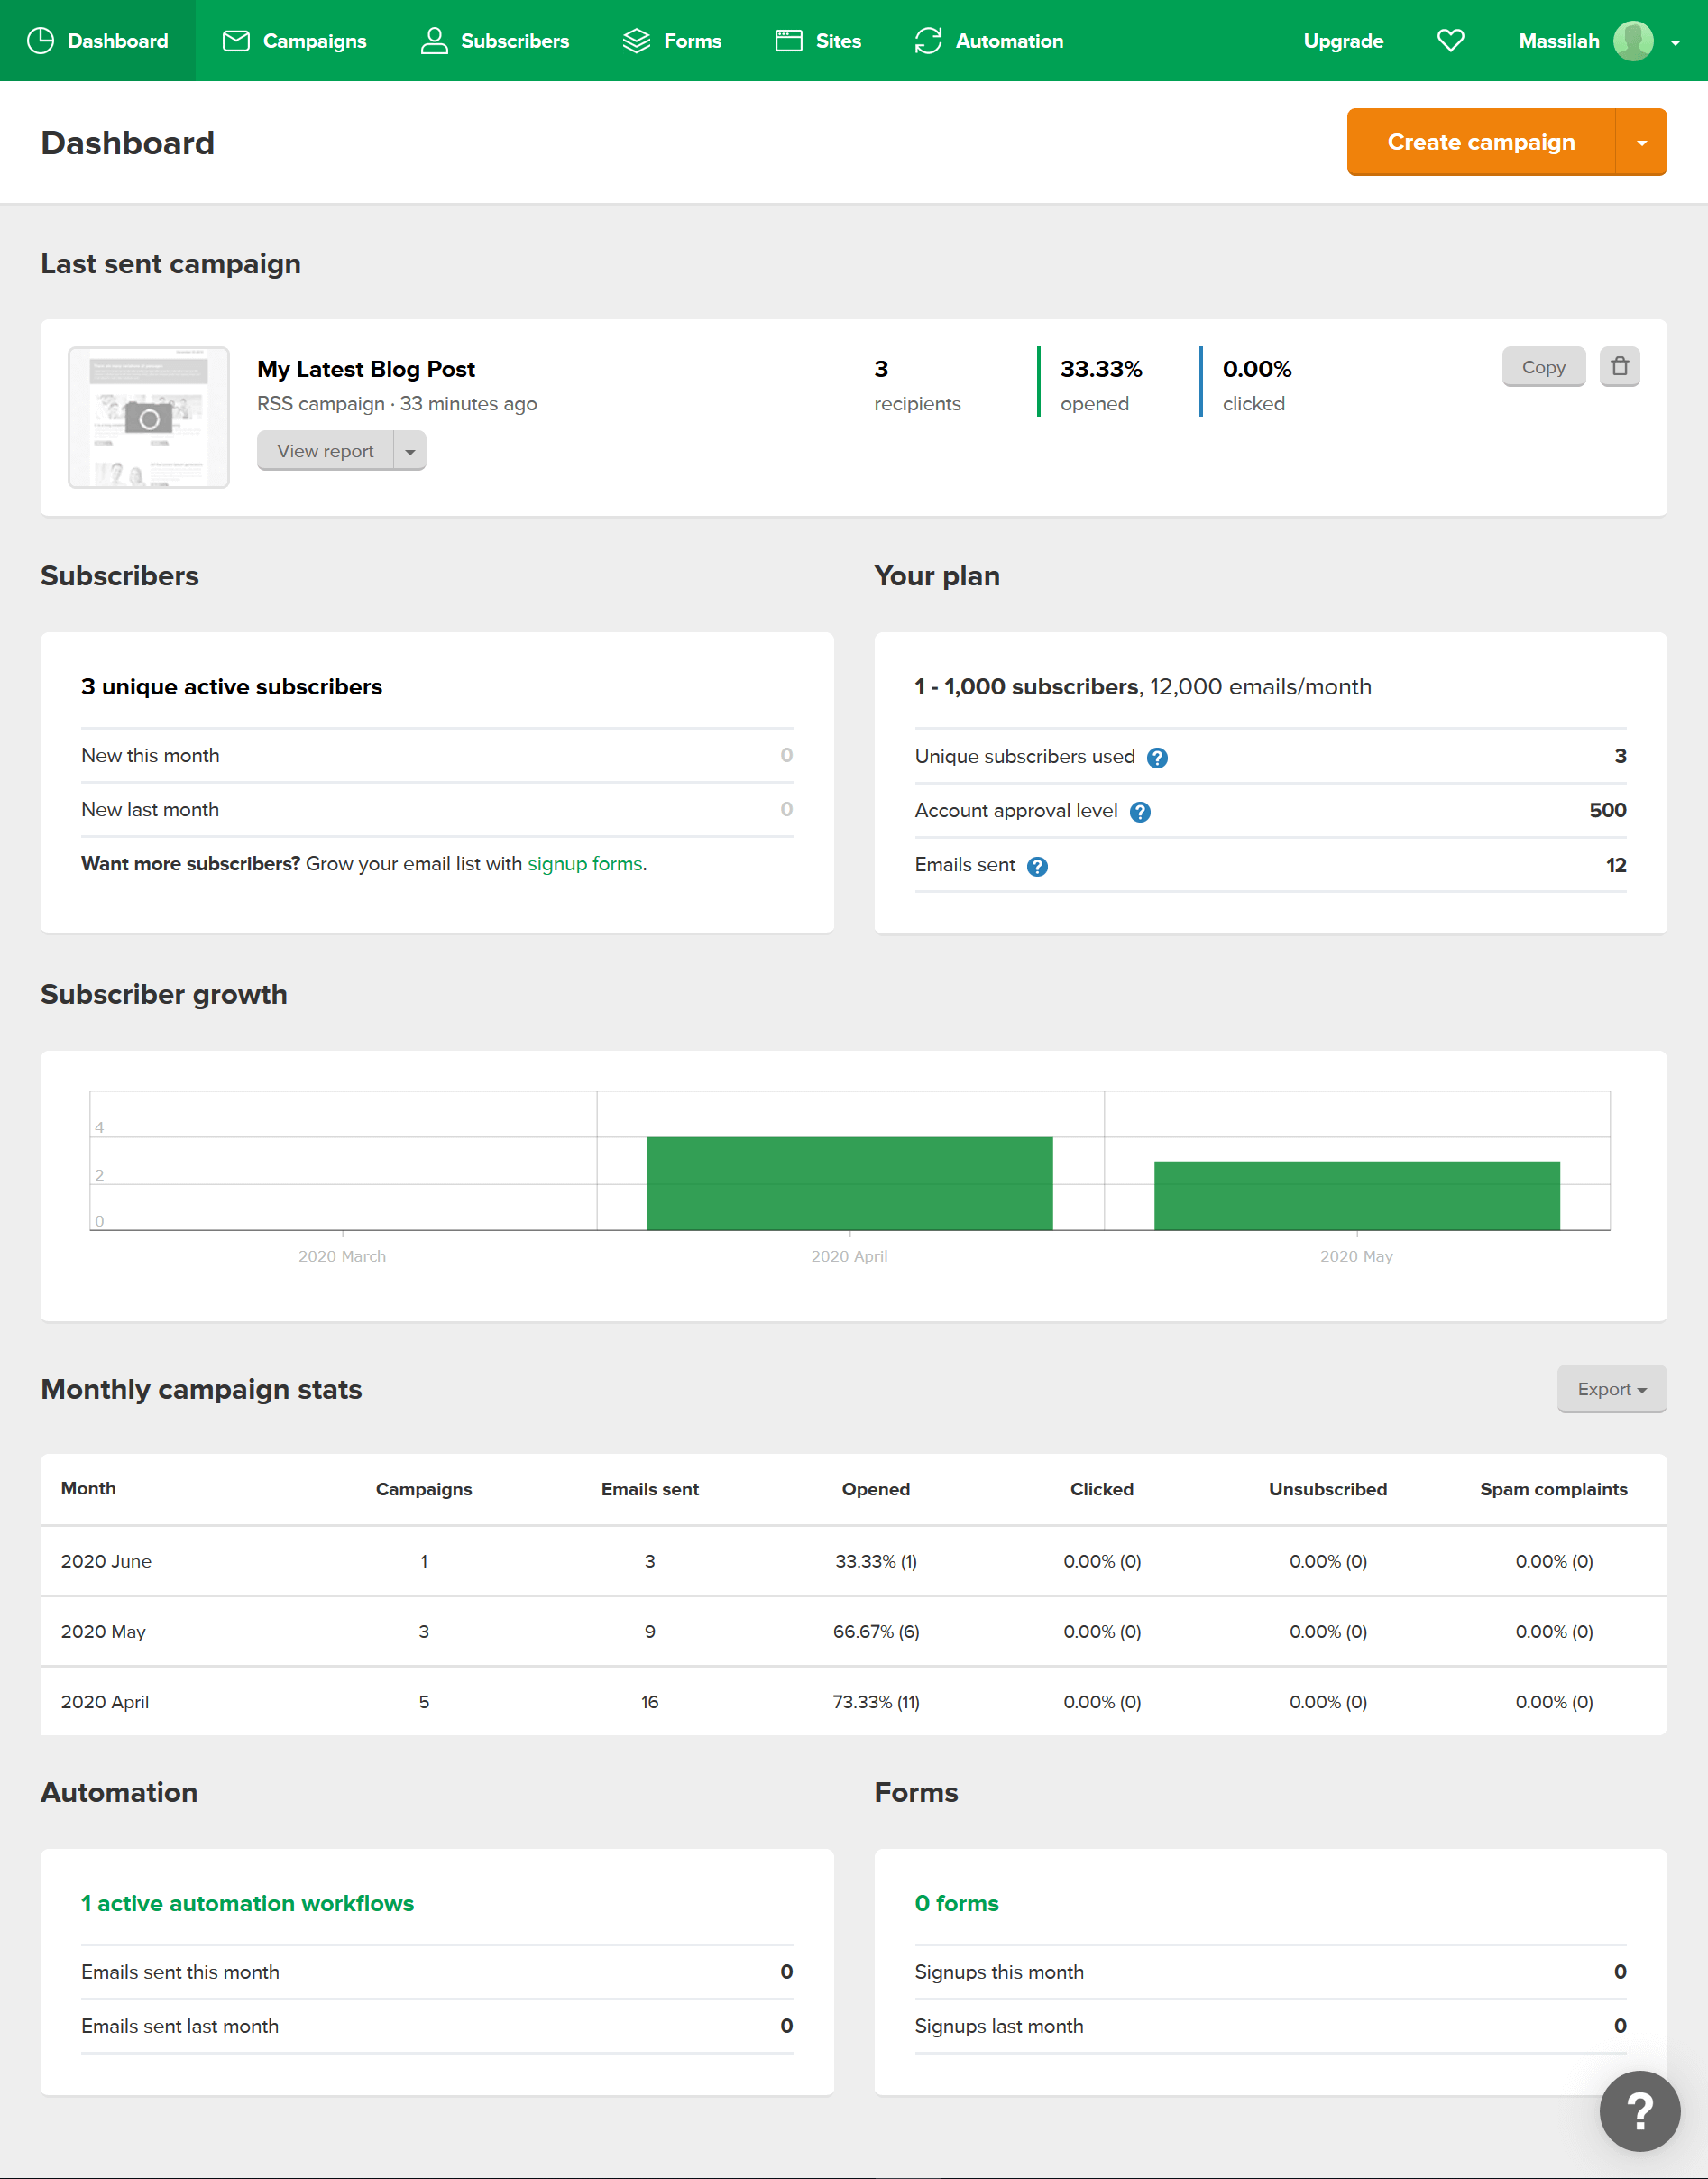Click the 3 recipients stat

point(917,385)
